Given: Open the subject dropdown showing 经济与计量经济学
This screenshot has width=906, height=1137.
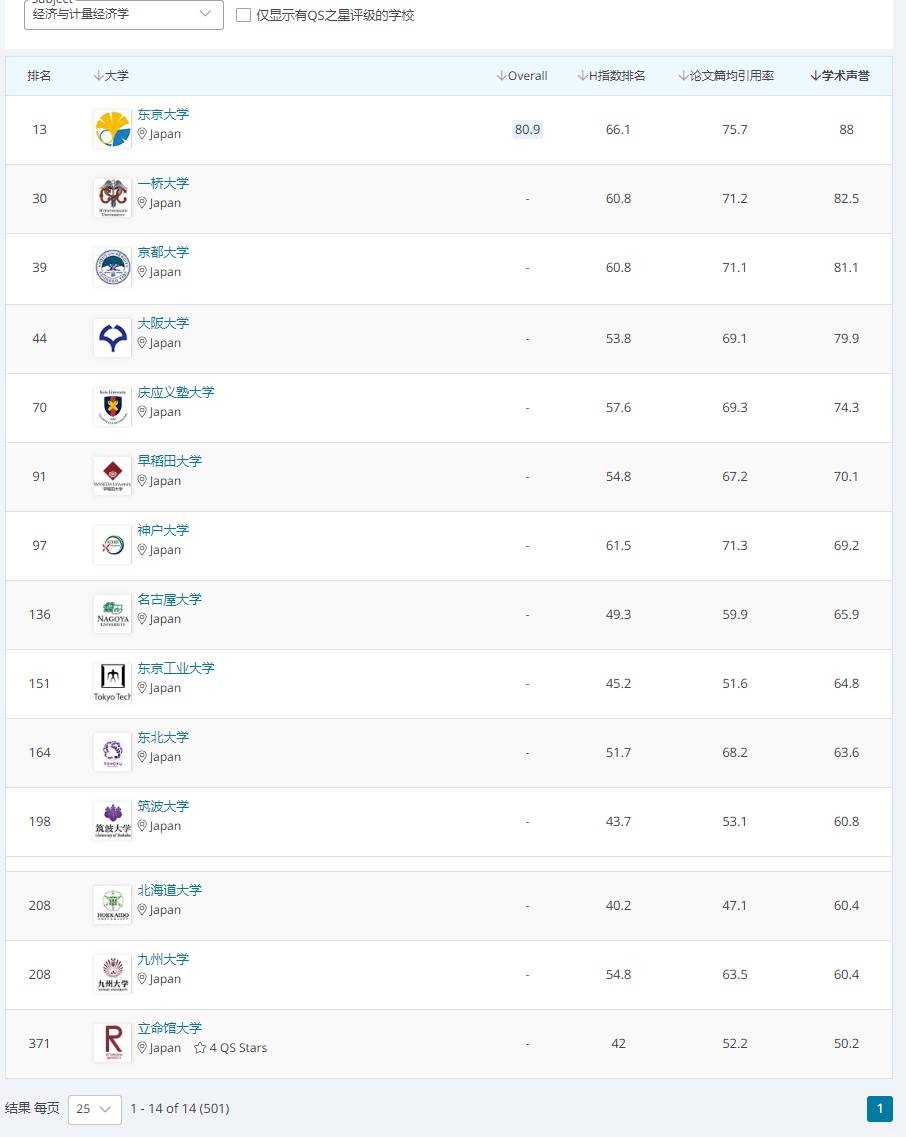Looking at the screenshot, I should pyautogui.click(x=124, y=15).
